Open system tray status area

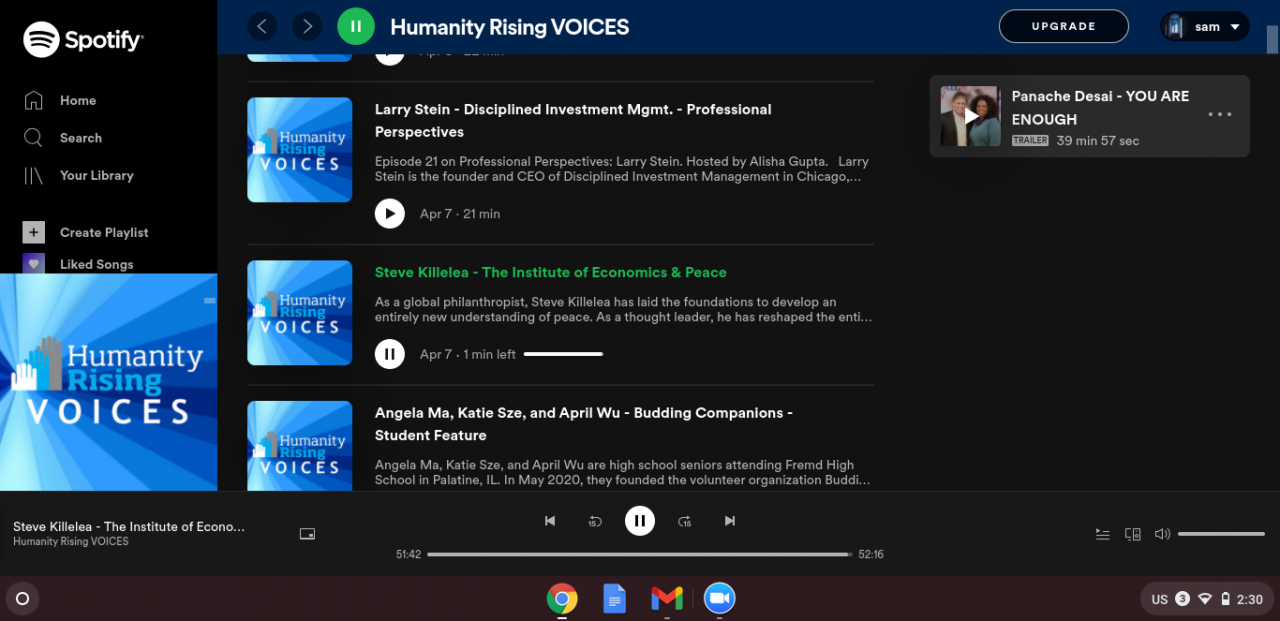(1207, 599)
